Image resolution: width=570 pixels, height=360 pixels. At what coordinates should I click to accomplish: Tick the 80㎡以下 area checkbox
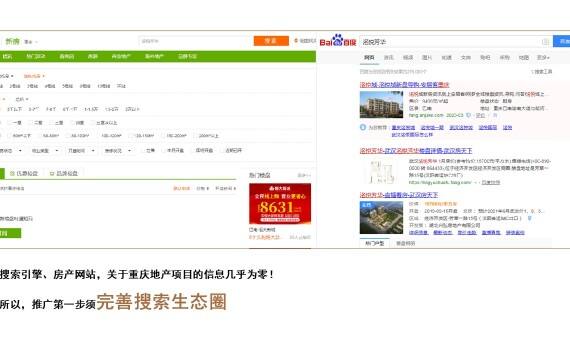click(x=10, y=136)
